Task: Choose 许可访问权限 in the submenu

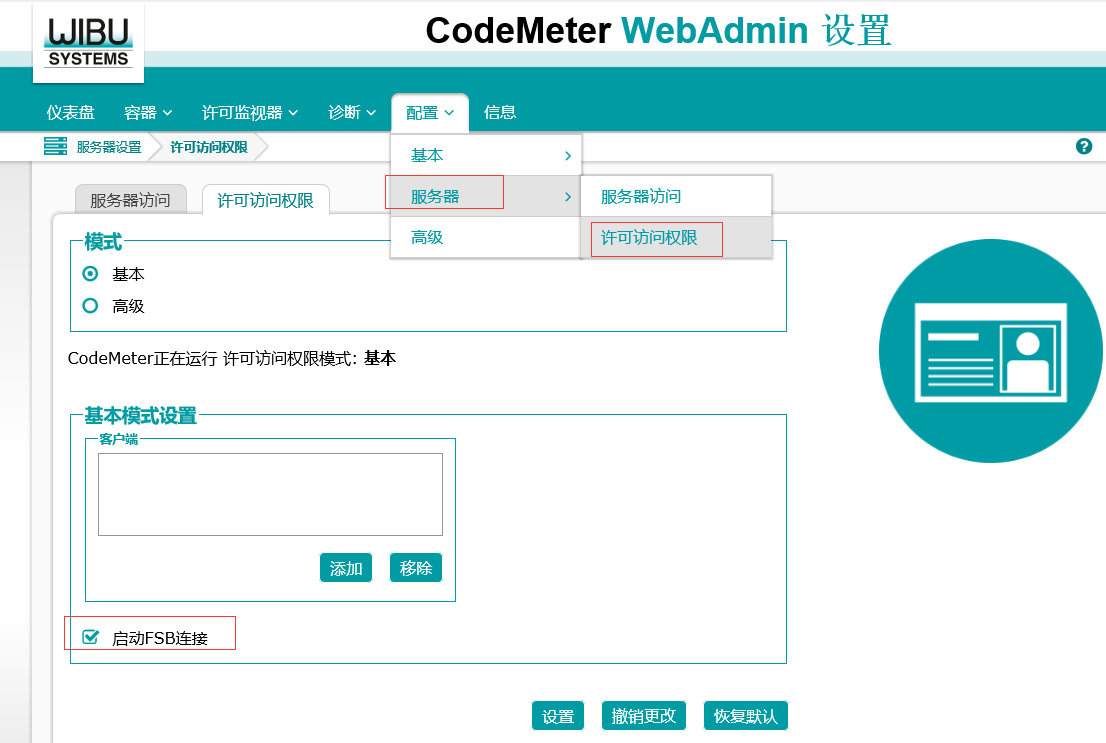Action: point(676,238)
